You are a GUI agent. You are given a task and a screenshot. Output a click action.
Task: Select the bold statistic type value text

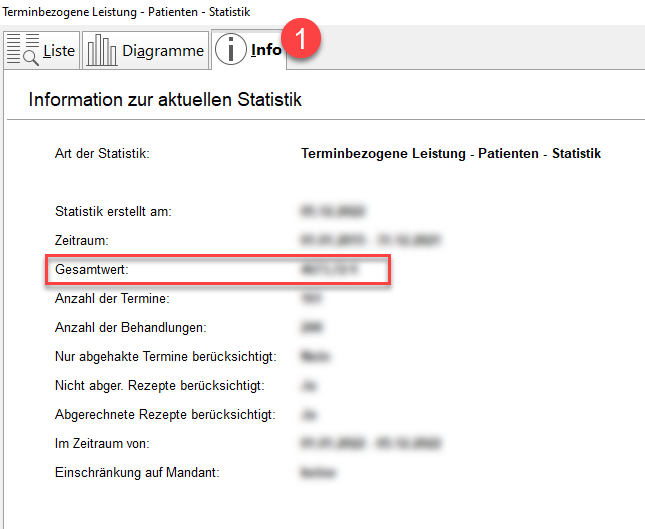point(450,154)
